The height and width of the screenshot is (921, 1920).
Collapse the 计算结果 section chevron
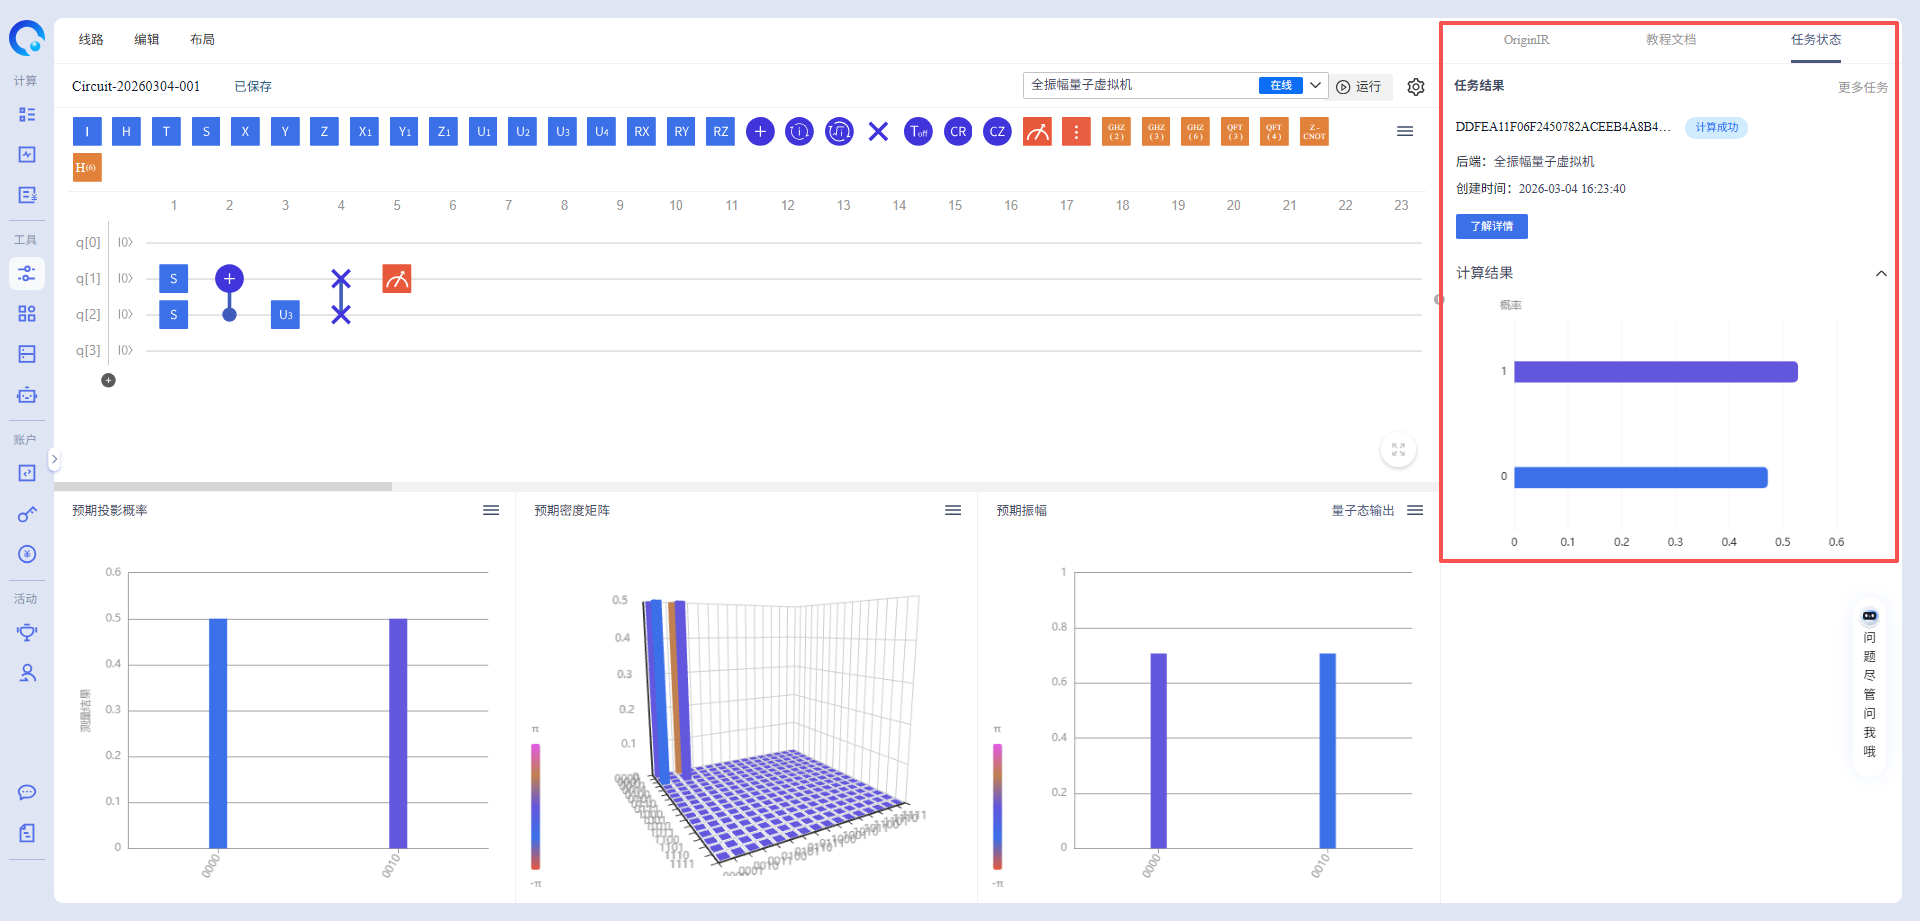[1880, 274]
